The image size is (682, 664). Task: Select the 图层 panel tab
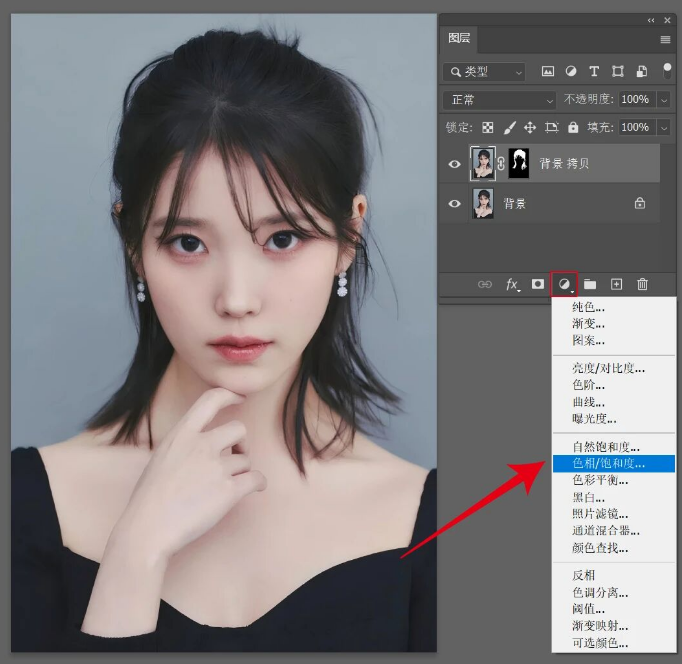click(x=459, y=39)
